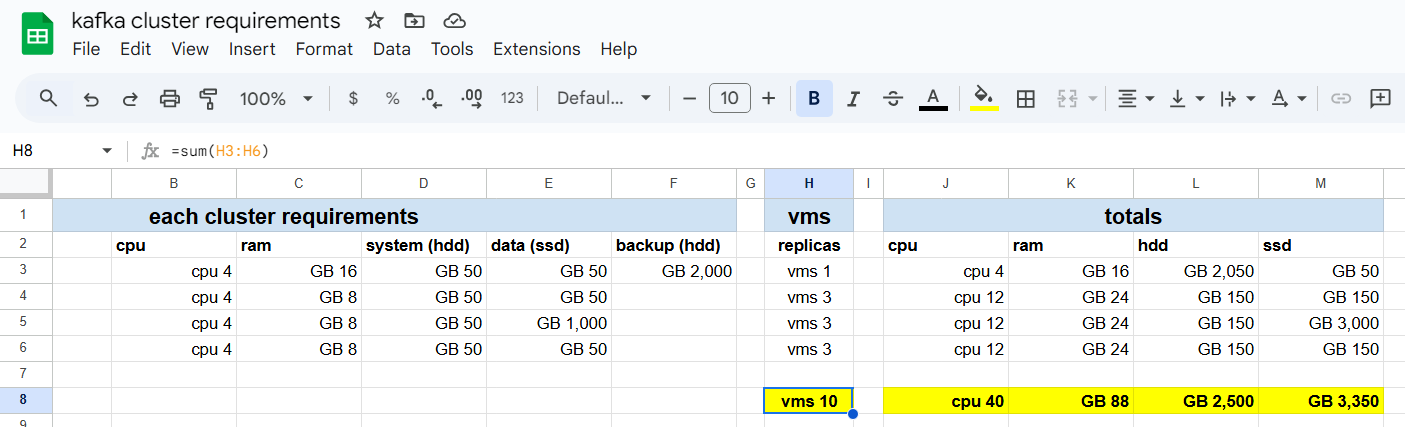Select the yellow 'cpu 40' total cell
1405x427 pixels.
pos(946,401)
